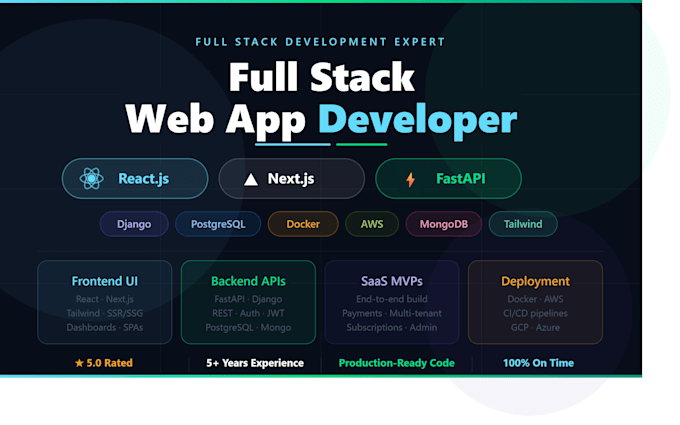This screenshot has width=680, height=425.
Task: Select the Next.js pill
Action: (x=291, y=178)
